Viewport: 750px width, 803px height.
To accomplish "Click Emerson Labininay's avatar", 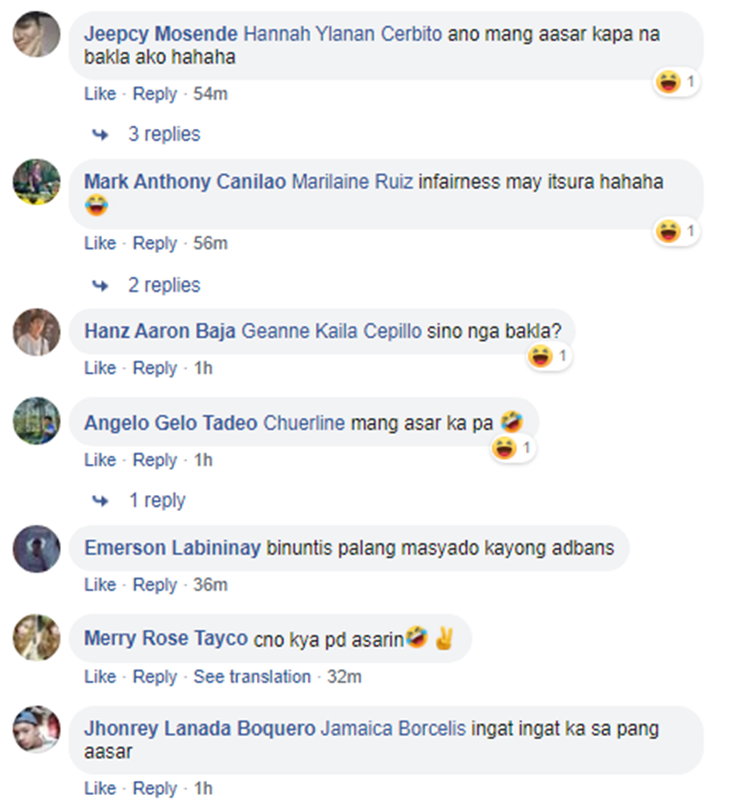I will [x=36, y=549].
